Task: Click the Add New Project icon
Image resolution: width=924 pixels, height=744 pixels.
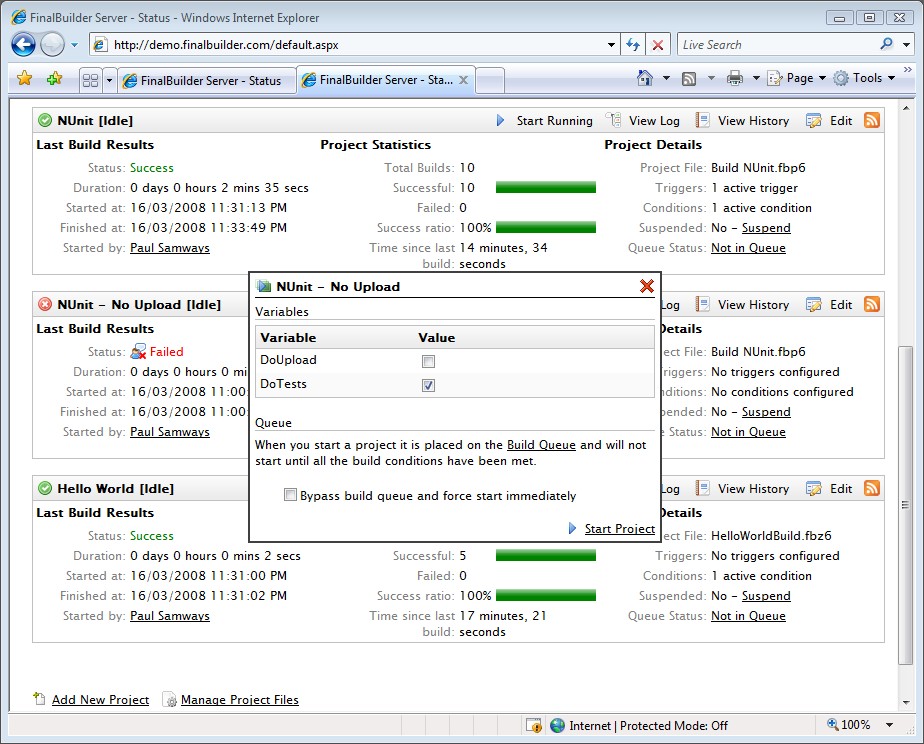Action: point(39,699)
